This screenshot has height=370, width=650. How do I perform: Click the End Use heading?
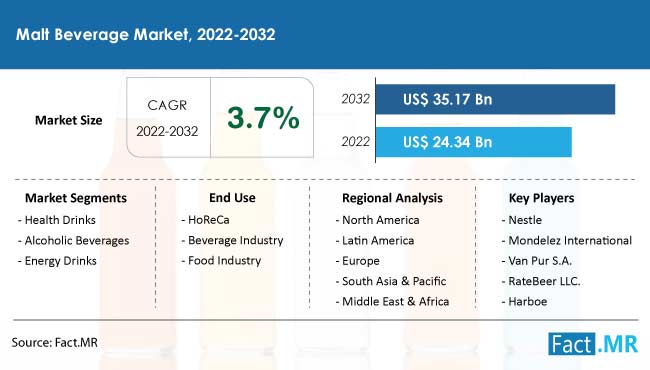(x=232, y=198)
